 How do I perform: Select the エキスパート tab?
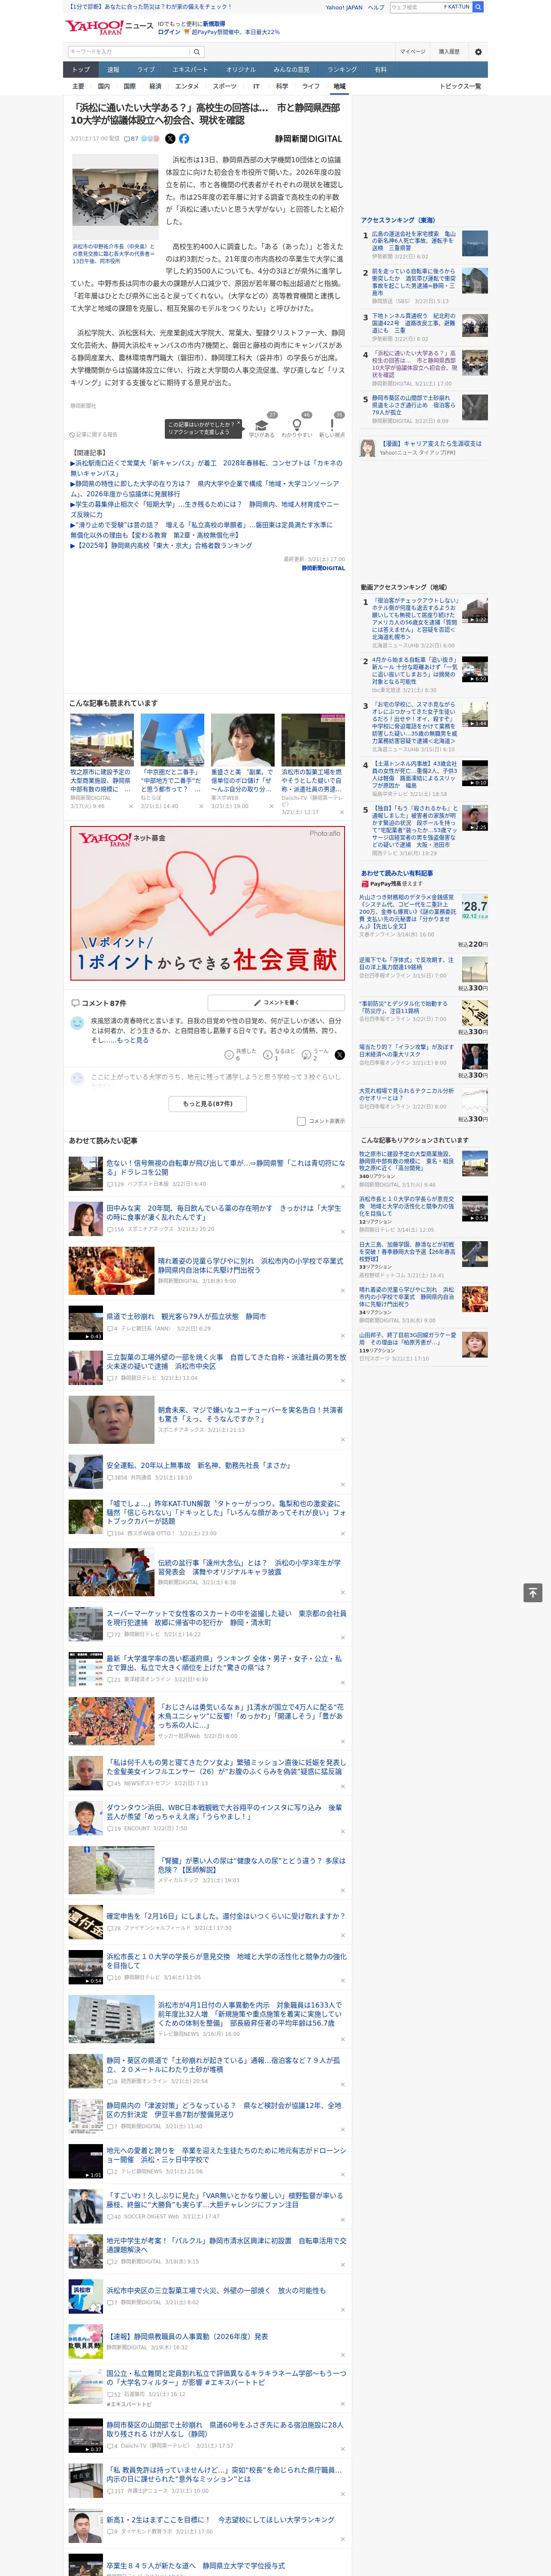pos(190,69)
